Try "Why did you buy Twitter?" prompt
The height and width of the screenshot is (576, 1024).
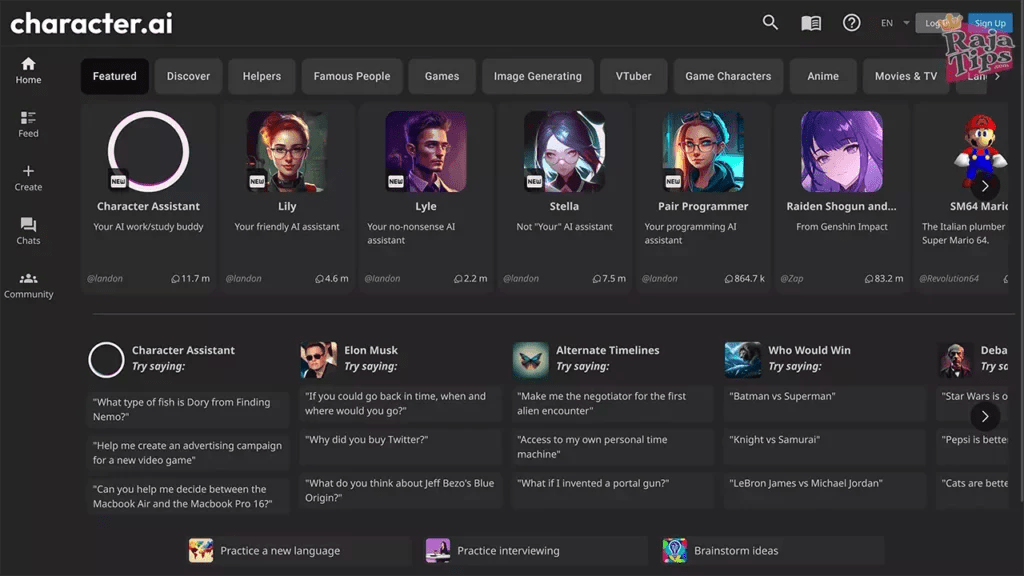(x=400, y=447)
